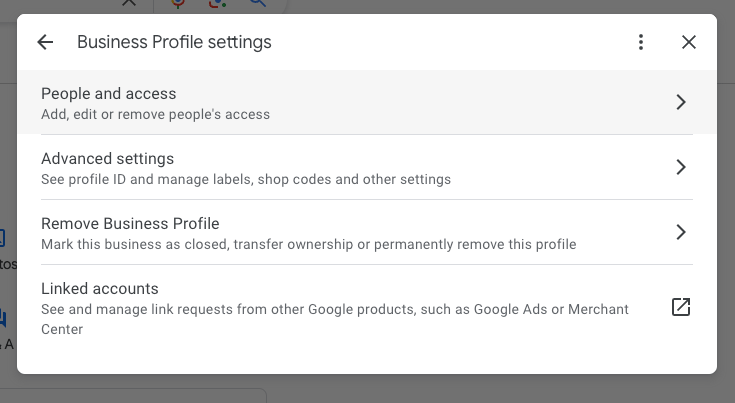Click the partially hidden Photos icon at left
735x403 pixels.
point(3,239)
